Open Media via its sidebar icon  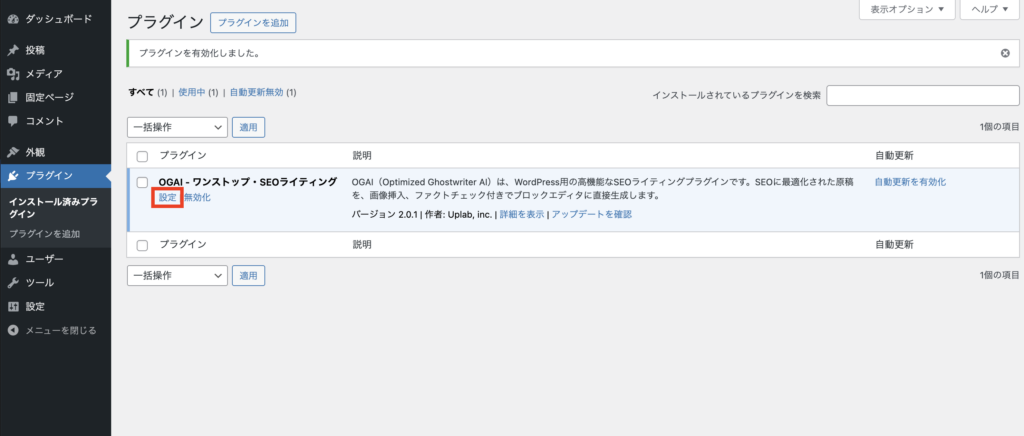click(13, 74)
